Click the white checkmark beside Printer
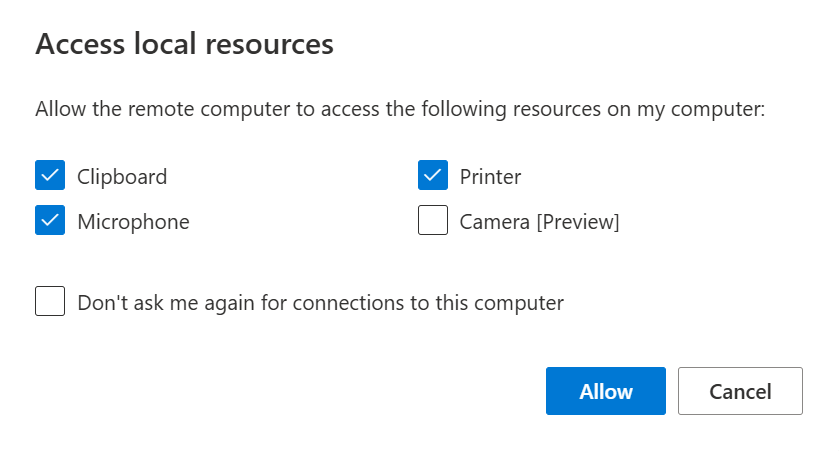Viewport: 839px width, 451px height. 432,176
